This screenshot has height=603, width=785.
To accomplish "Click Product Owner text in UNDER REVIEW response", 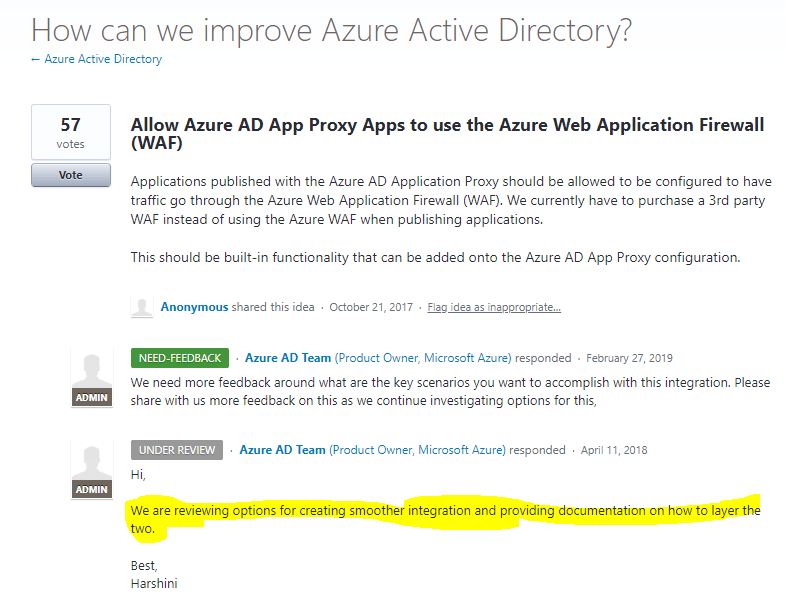I will coord(417,450).
